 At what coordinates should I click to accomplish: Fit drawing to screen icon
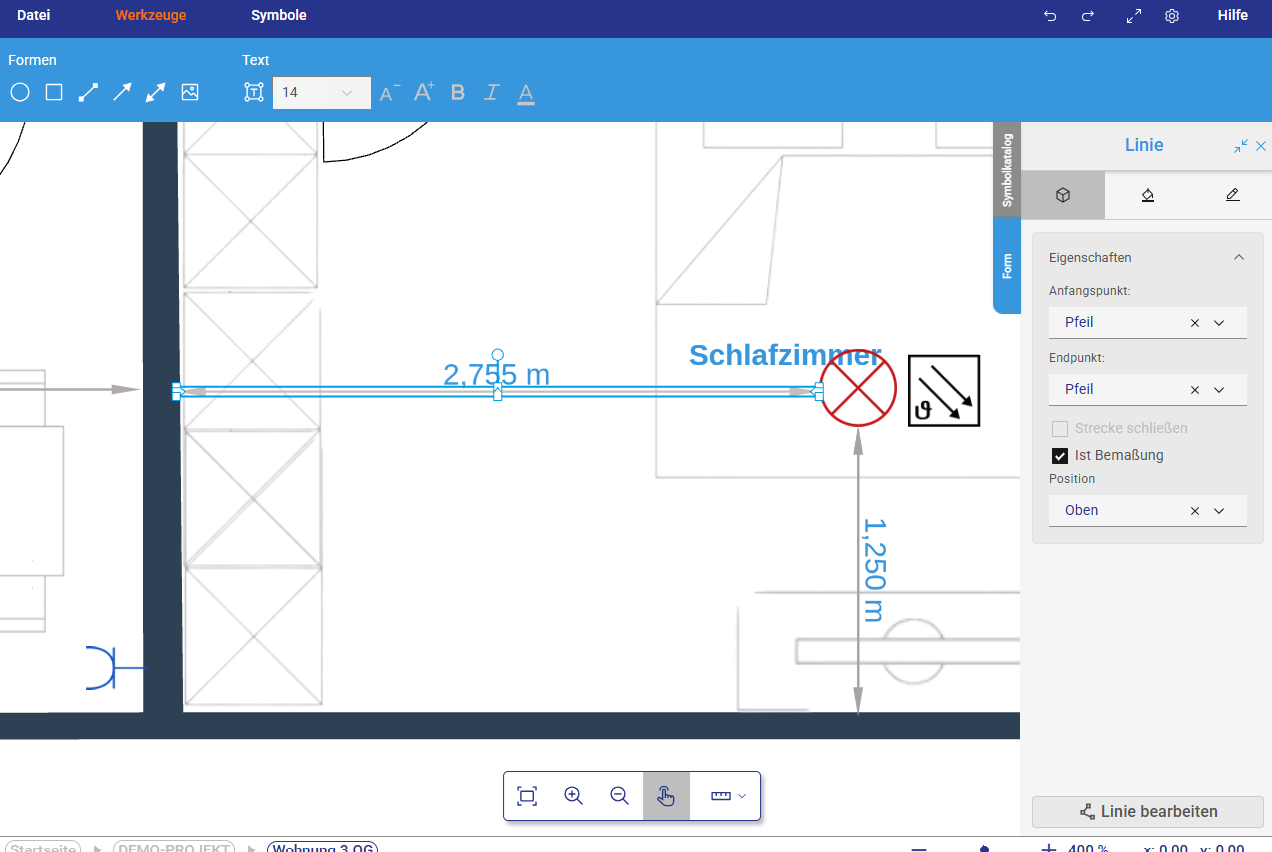[x=527, y=796]
